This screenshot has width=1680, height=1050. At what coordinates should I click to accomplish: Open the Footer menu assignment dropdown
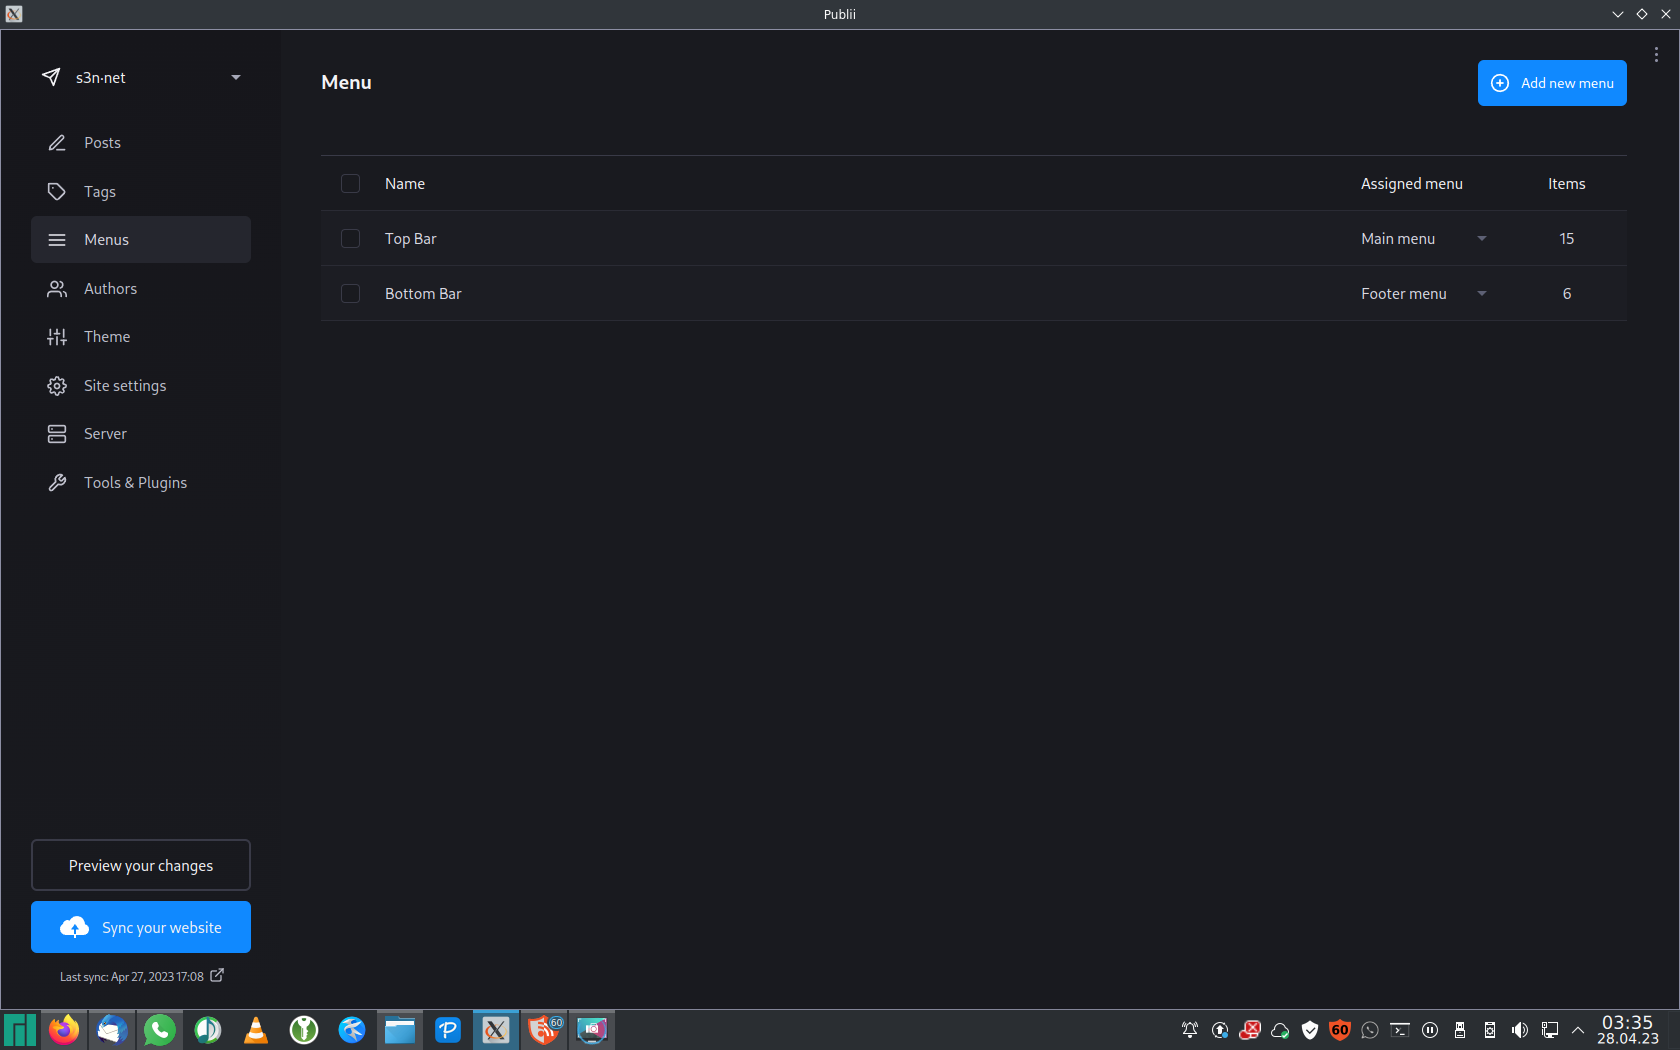coord(1481,294)
